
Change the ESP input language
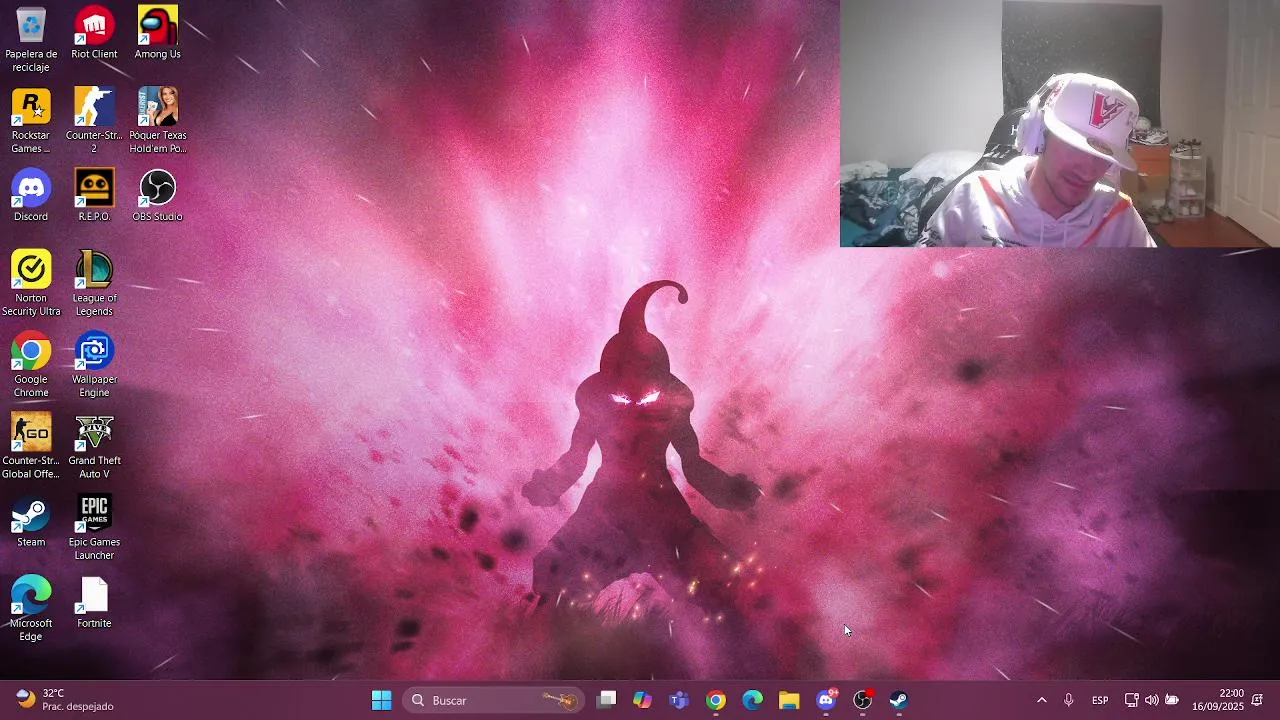(1100, 700)
